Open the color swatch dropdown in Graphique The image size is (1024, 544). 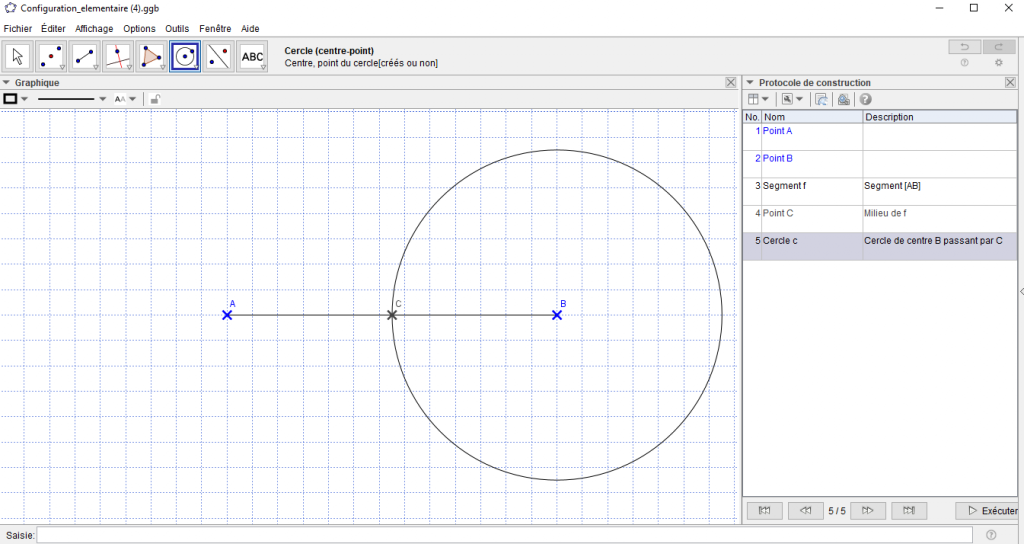coord(16,99)
